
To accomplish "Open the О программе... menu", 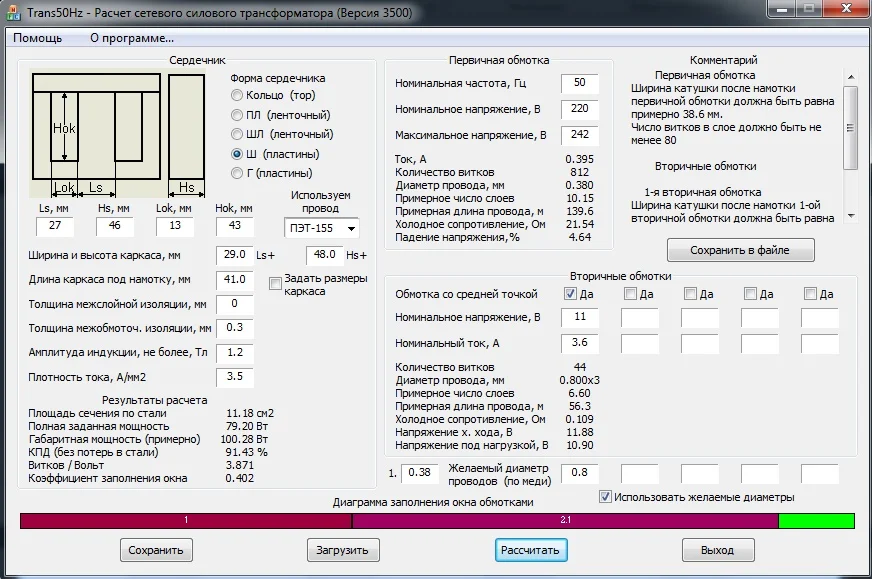I will point(132,38).
